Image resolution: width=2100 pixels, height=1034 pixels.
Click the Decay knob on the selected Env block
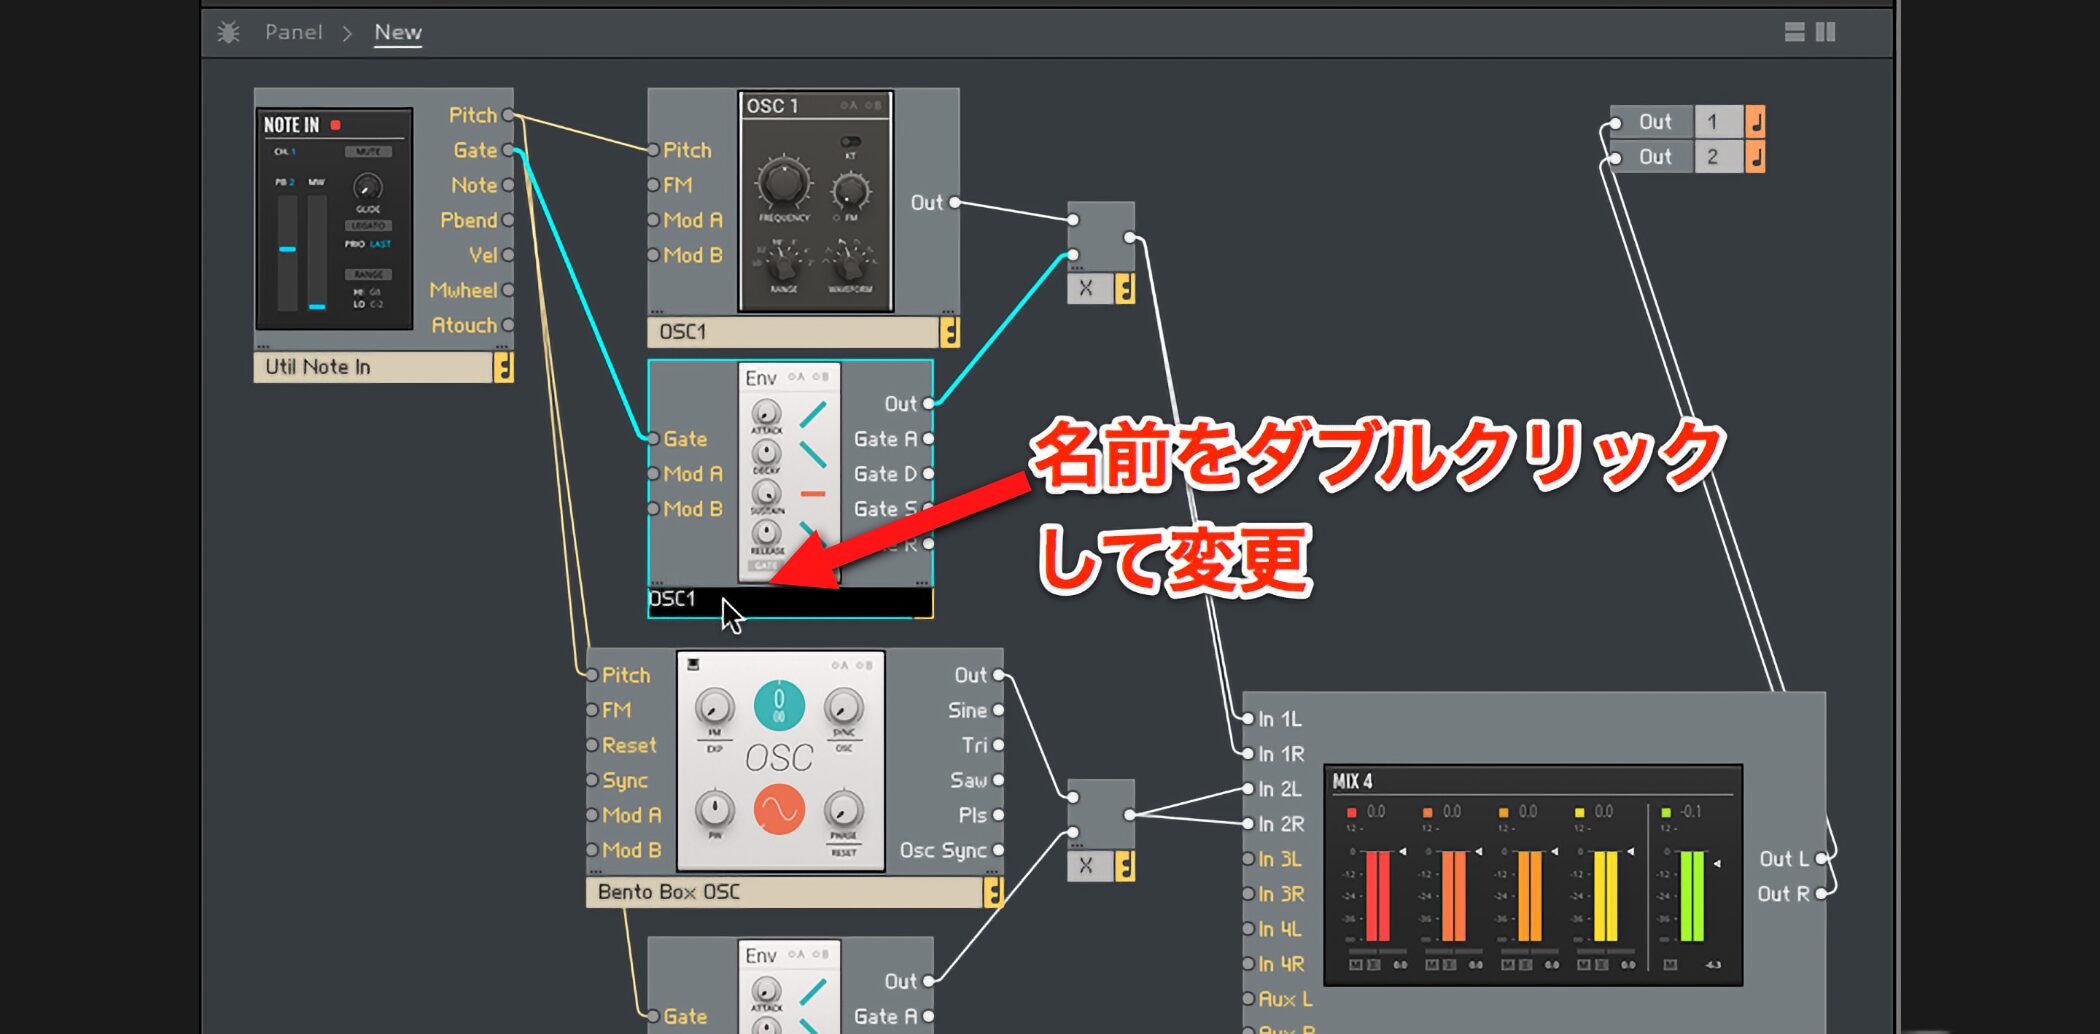click(766, 452)
